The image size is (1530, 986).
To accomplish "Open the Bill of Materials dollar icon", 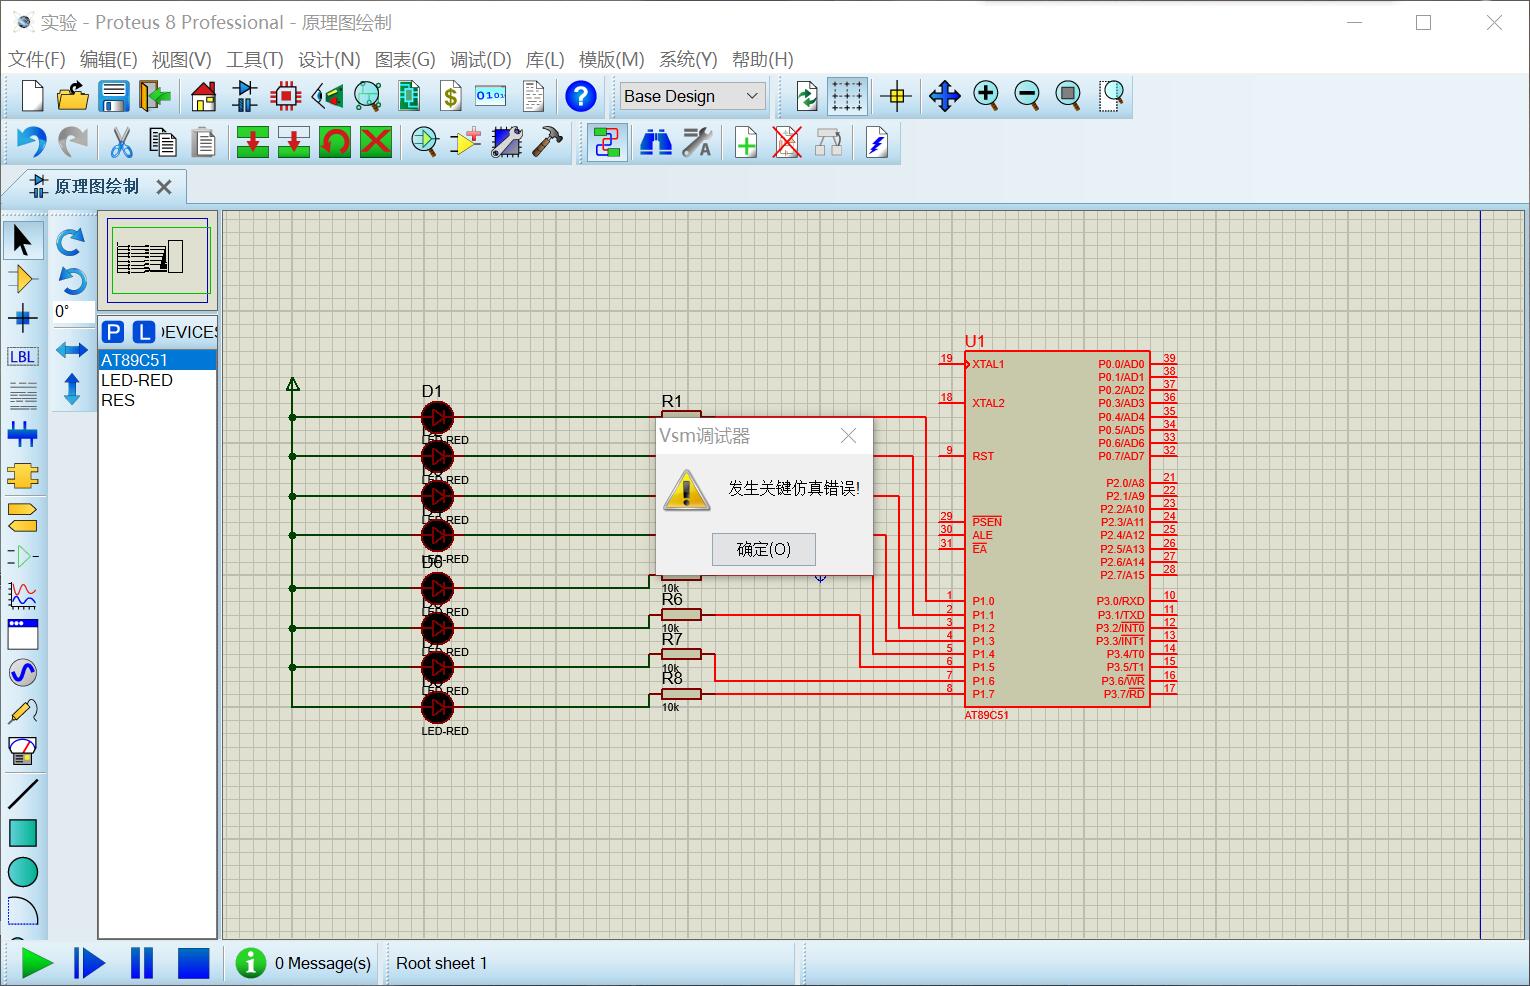I will [x=450, y=96].
